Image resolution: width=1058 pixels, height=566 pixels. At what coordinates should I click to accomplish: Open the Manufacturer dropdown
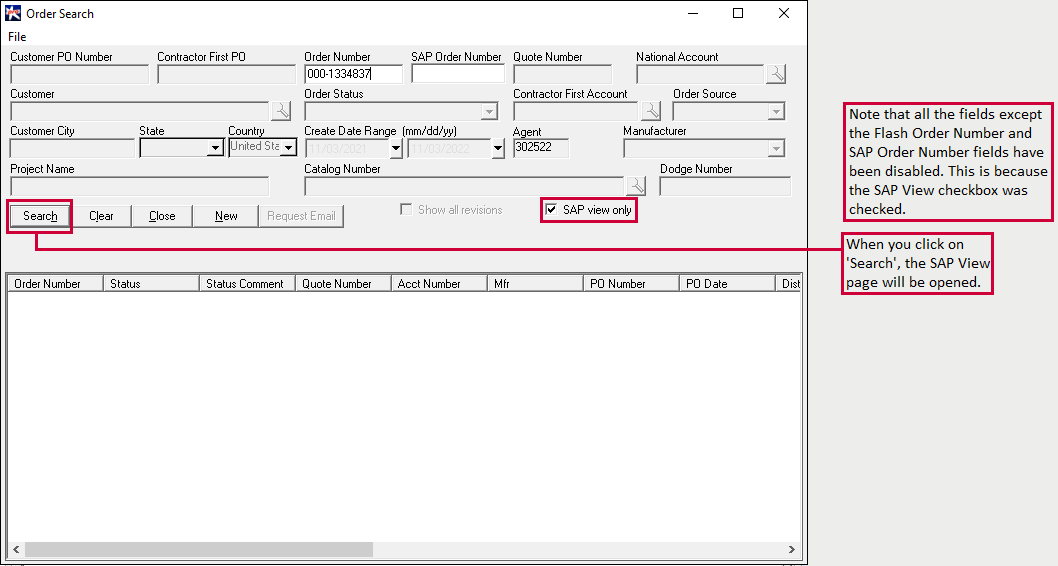point(776,149)
